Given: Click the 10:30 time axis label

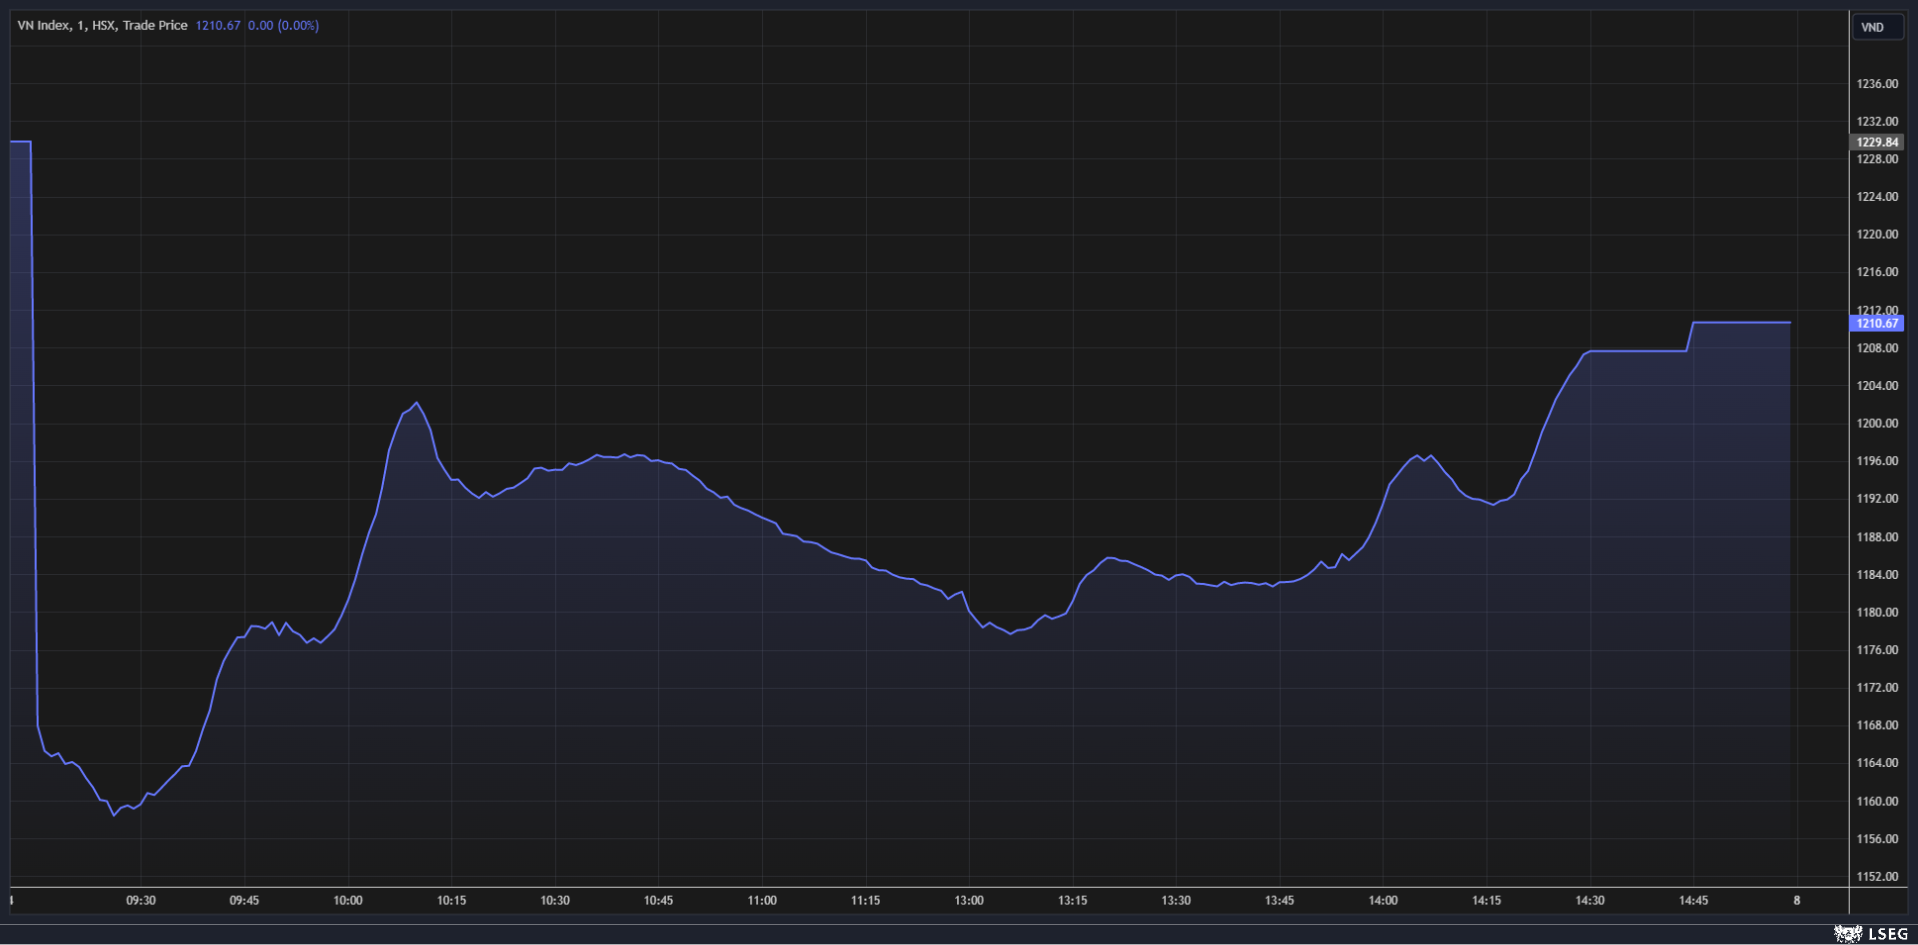Looking at the screenshot, I should point(555,900).
